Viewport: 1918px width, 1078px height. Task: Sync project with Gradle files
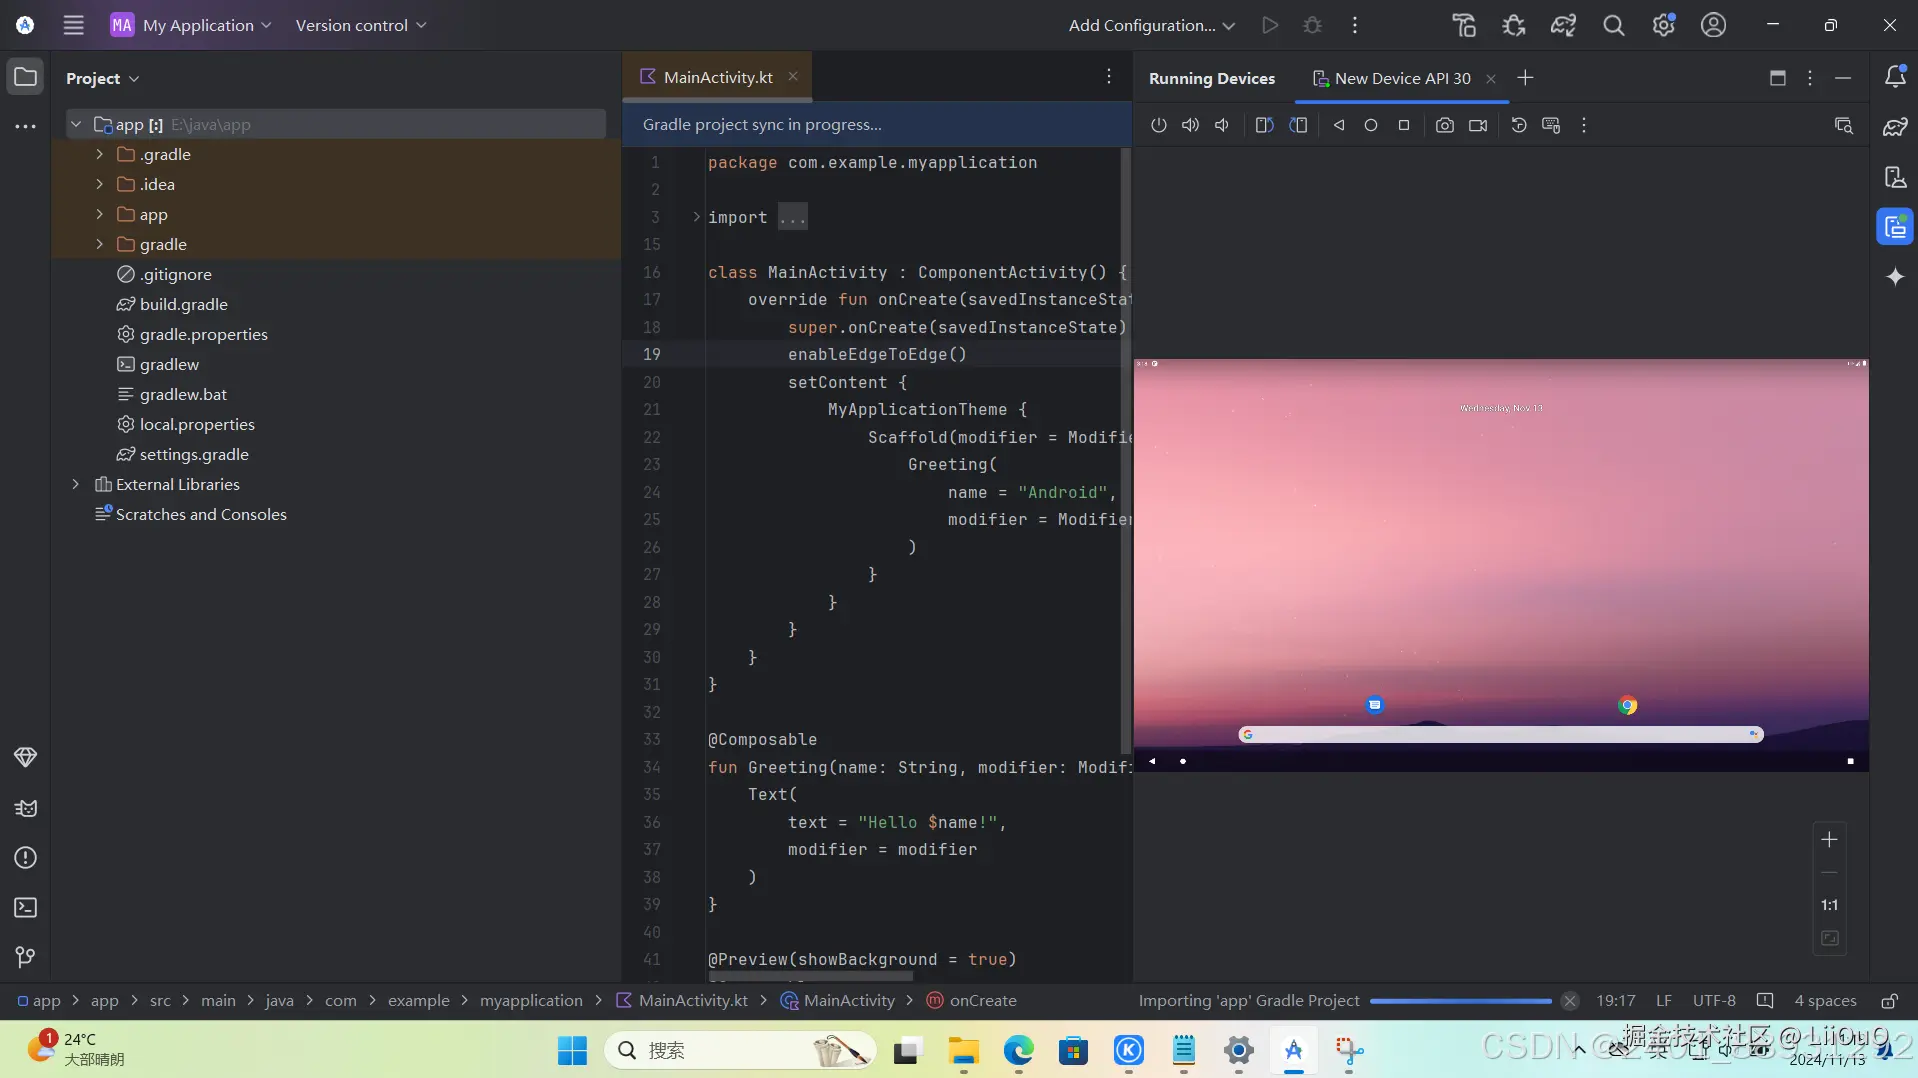click(1564, 25)
